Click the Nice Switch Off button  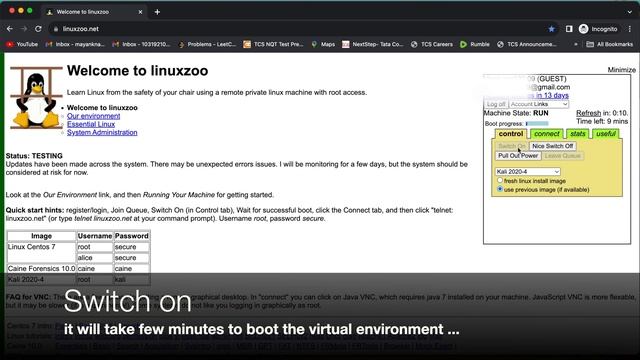coord(553,146)
